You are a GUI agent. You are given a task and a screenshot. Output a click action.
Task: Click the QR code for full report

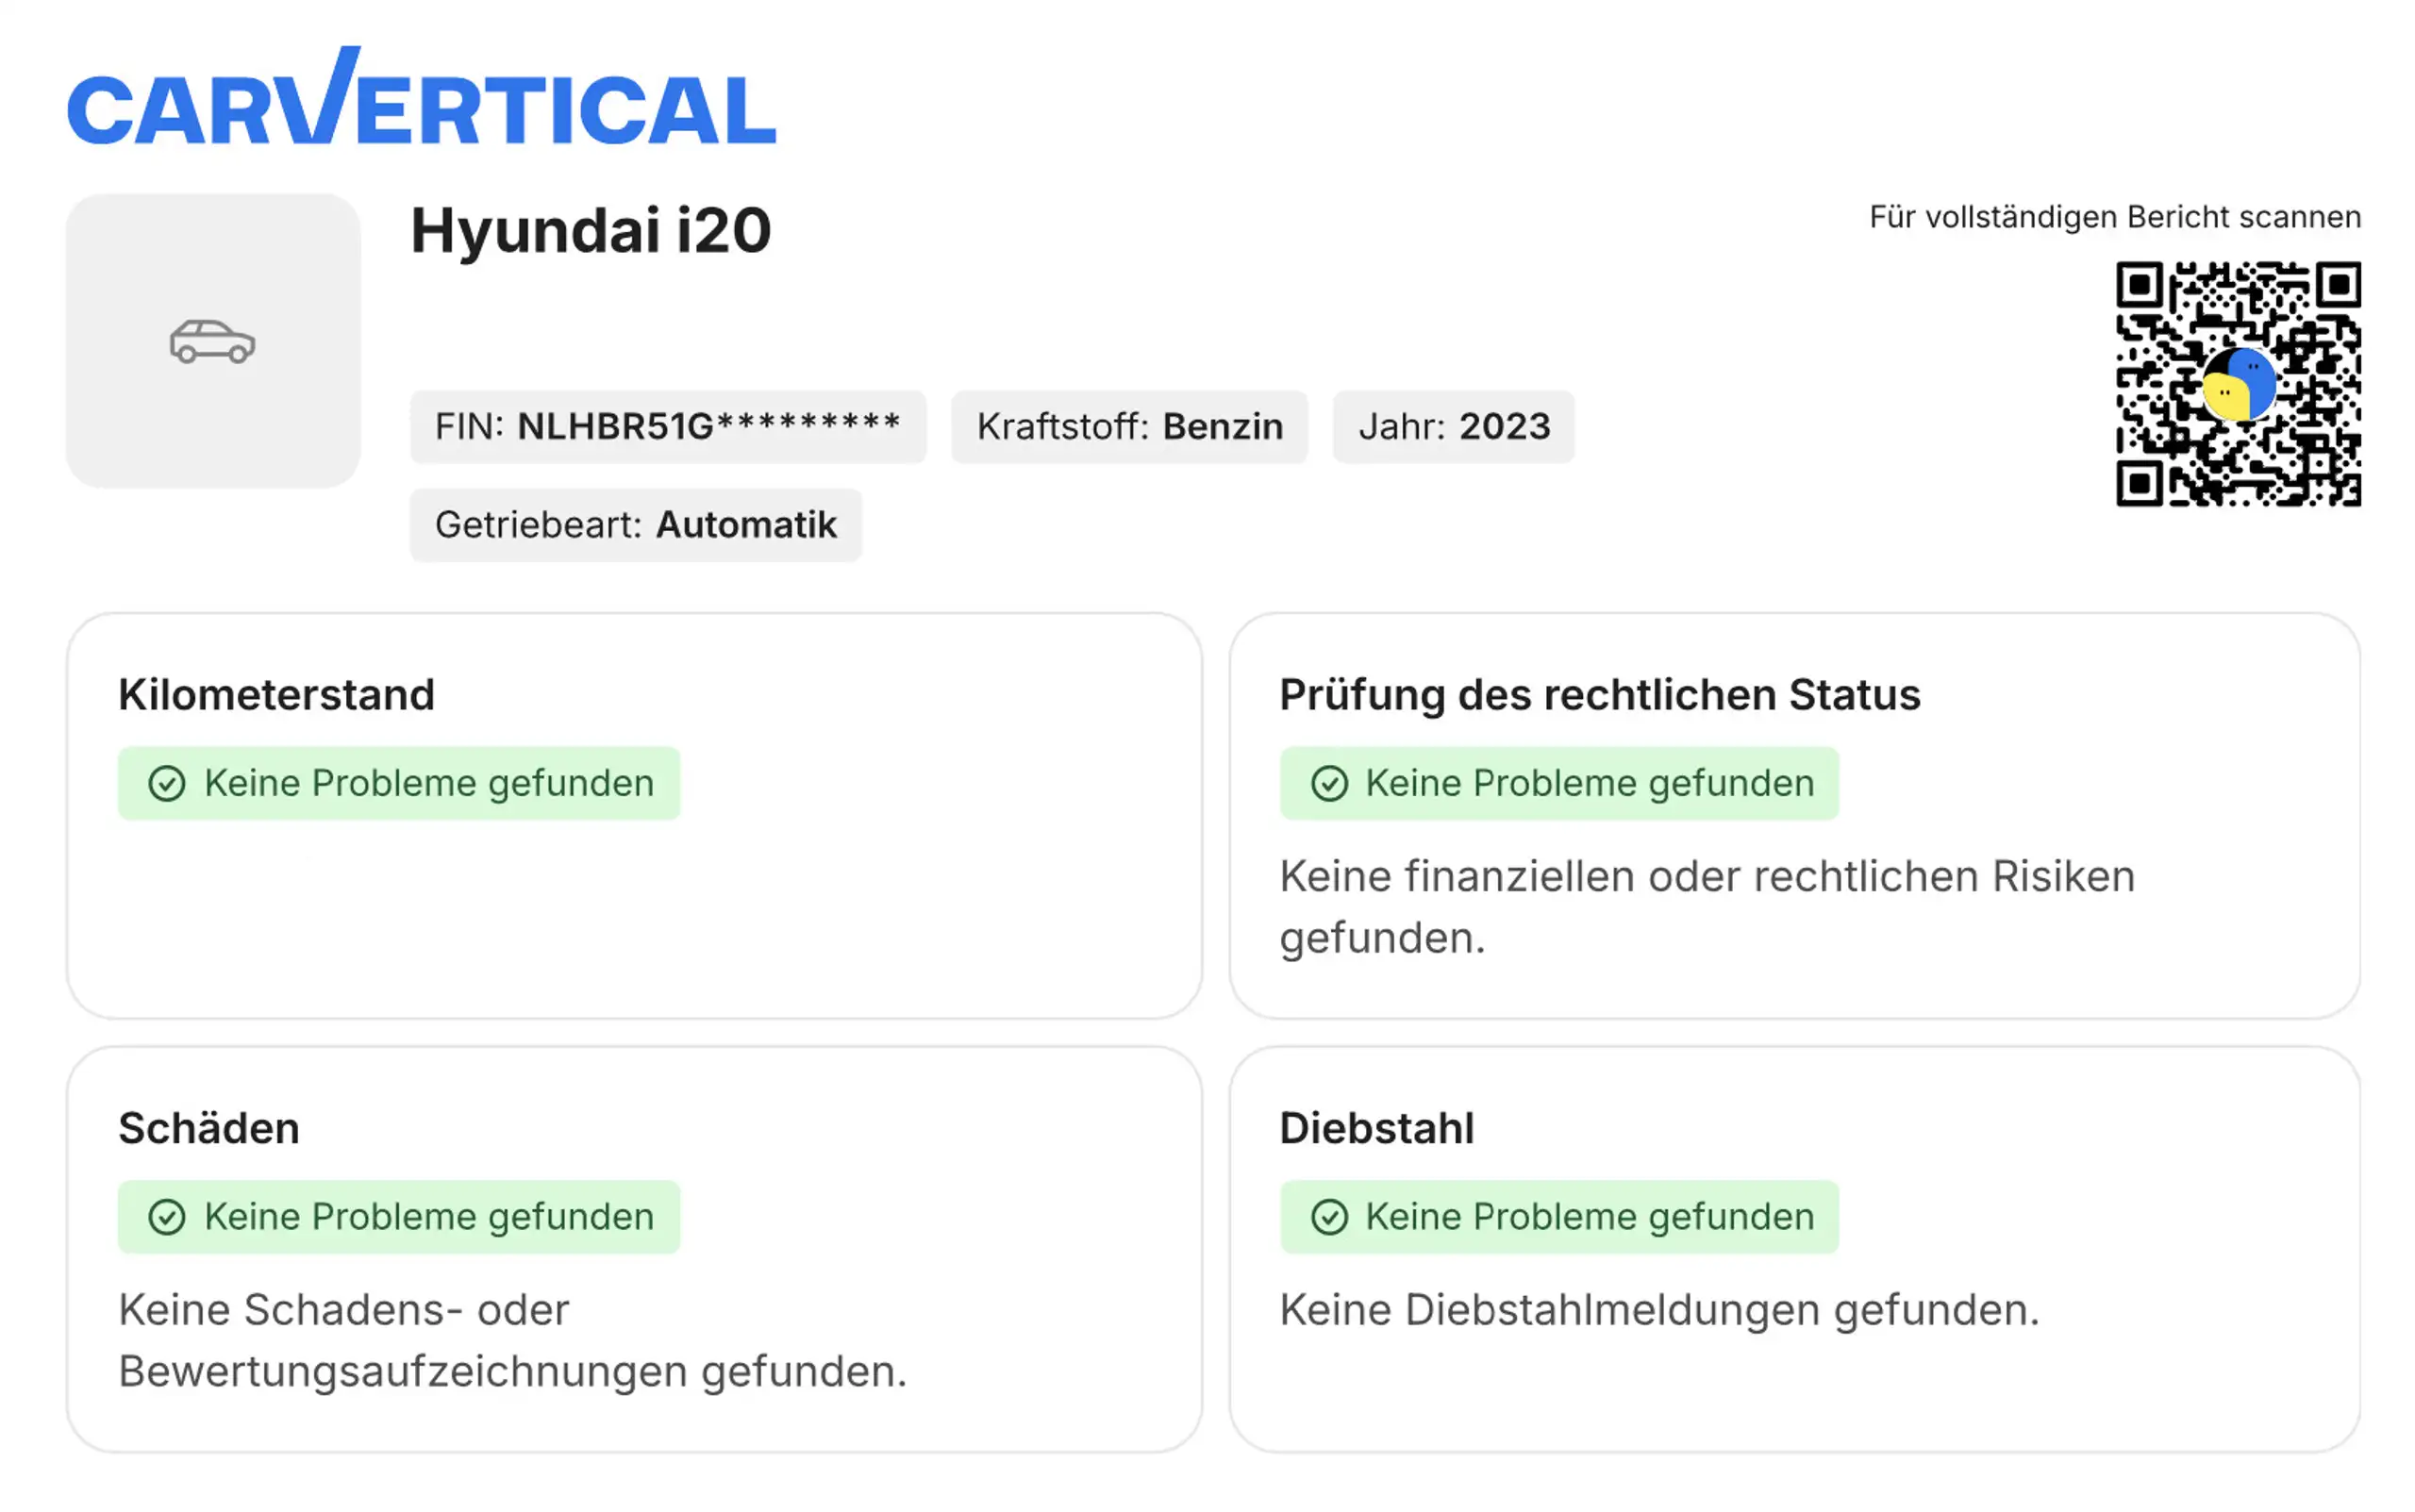[x=2238, y=384]
